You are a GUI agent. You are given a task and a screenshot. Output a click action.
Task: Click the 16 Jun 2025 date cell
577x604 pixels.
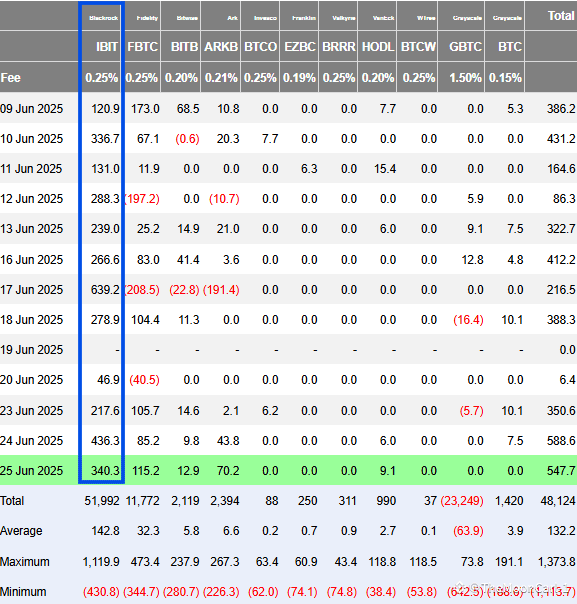(32, 260)
